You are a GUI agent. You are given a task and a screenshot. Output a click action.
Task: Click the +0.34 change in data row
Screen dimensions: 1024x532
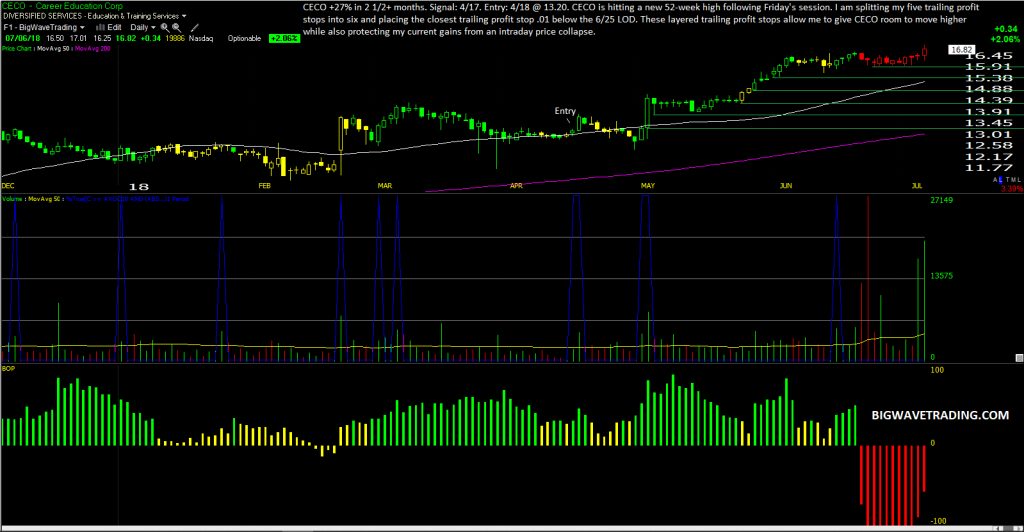pyautogui.click(x=151, y=39)
